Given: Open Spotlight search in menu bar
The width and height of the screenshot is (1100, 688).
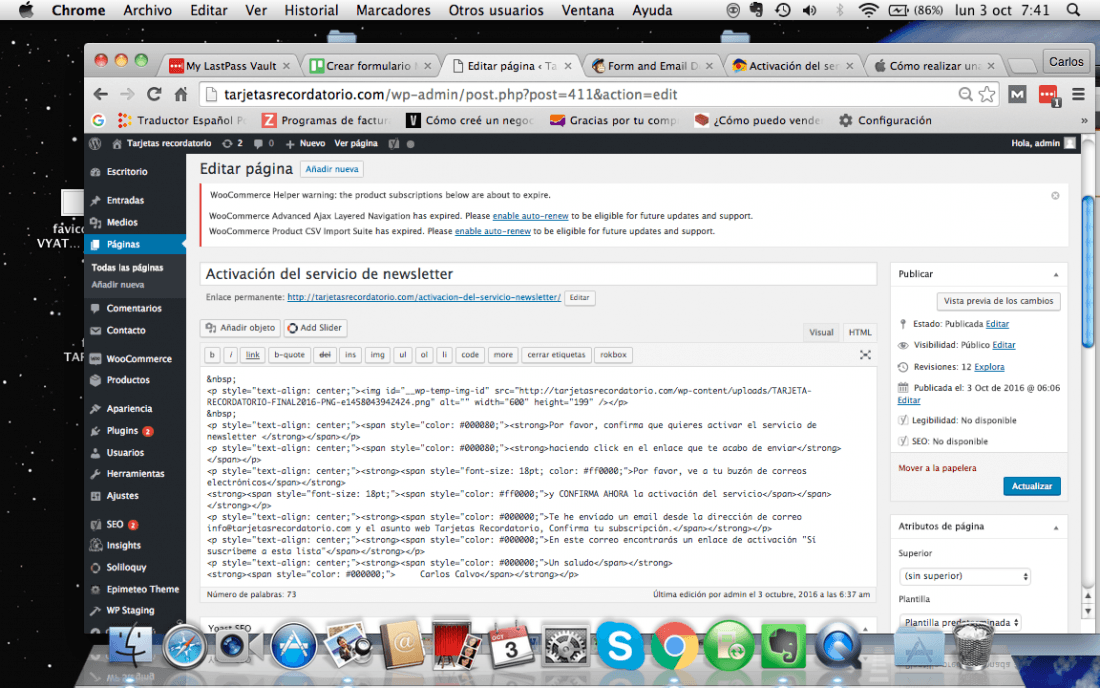Looking at the screenshot, I should tap(1073, 10).
